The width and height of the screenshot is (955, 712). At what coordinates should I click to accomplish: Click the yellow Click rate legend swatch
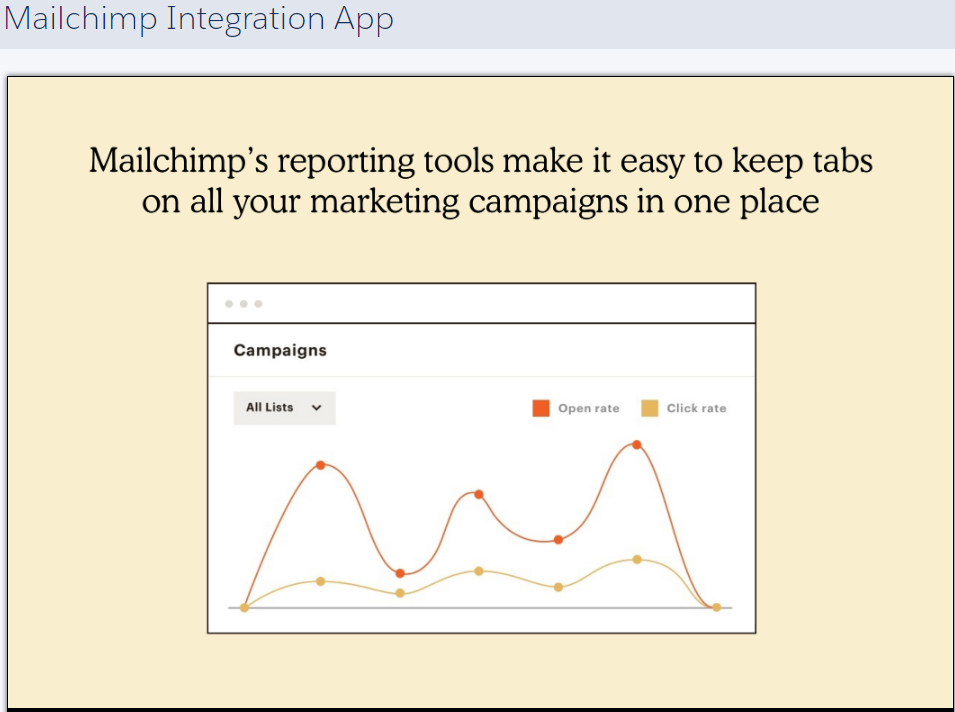[x=649, y=408]
